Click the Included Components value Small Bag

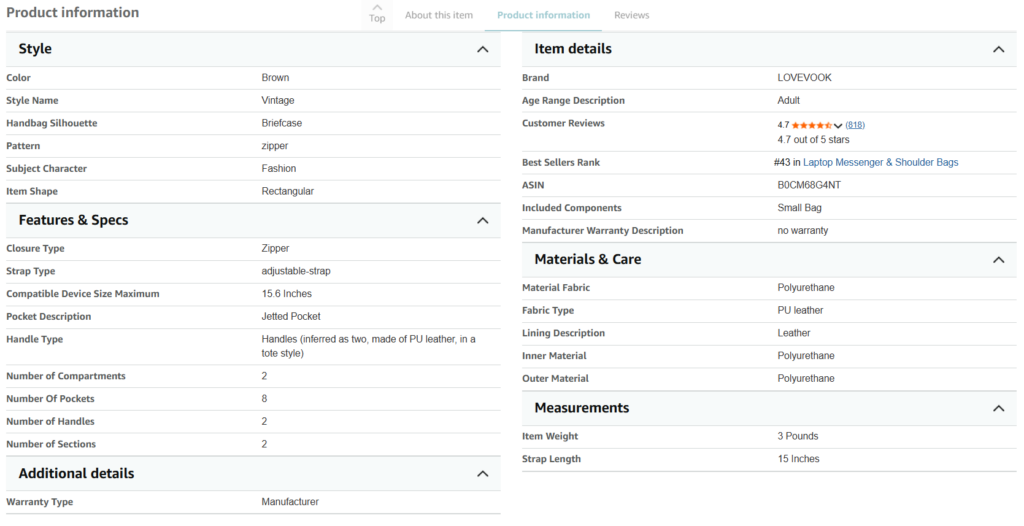click(799, 208)
